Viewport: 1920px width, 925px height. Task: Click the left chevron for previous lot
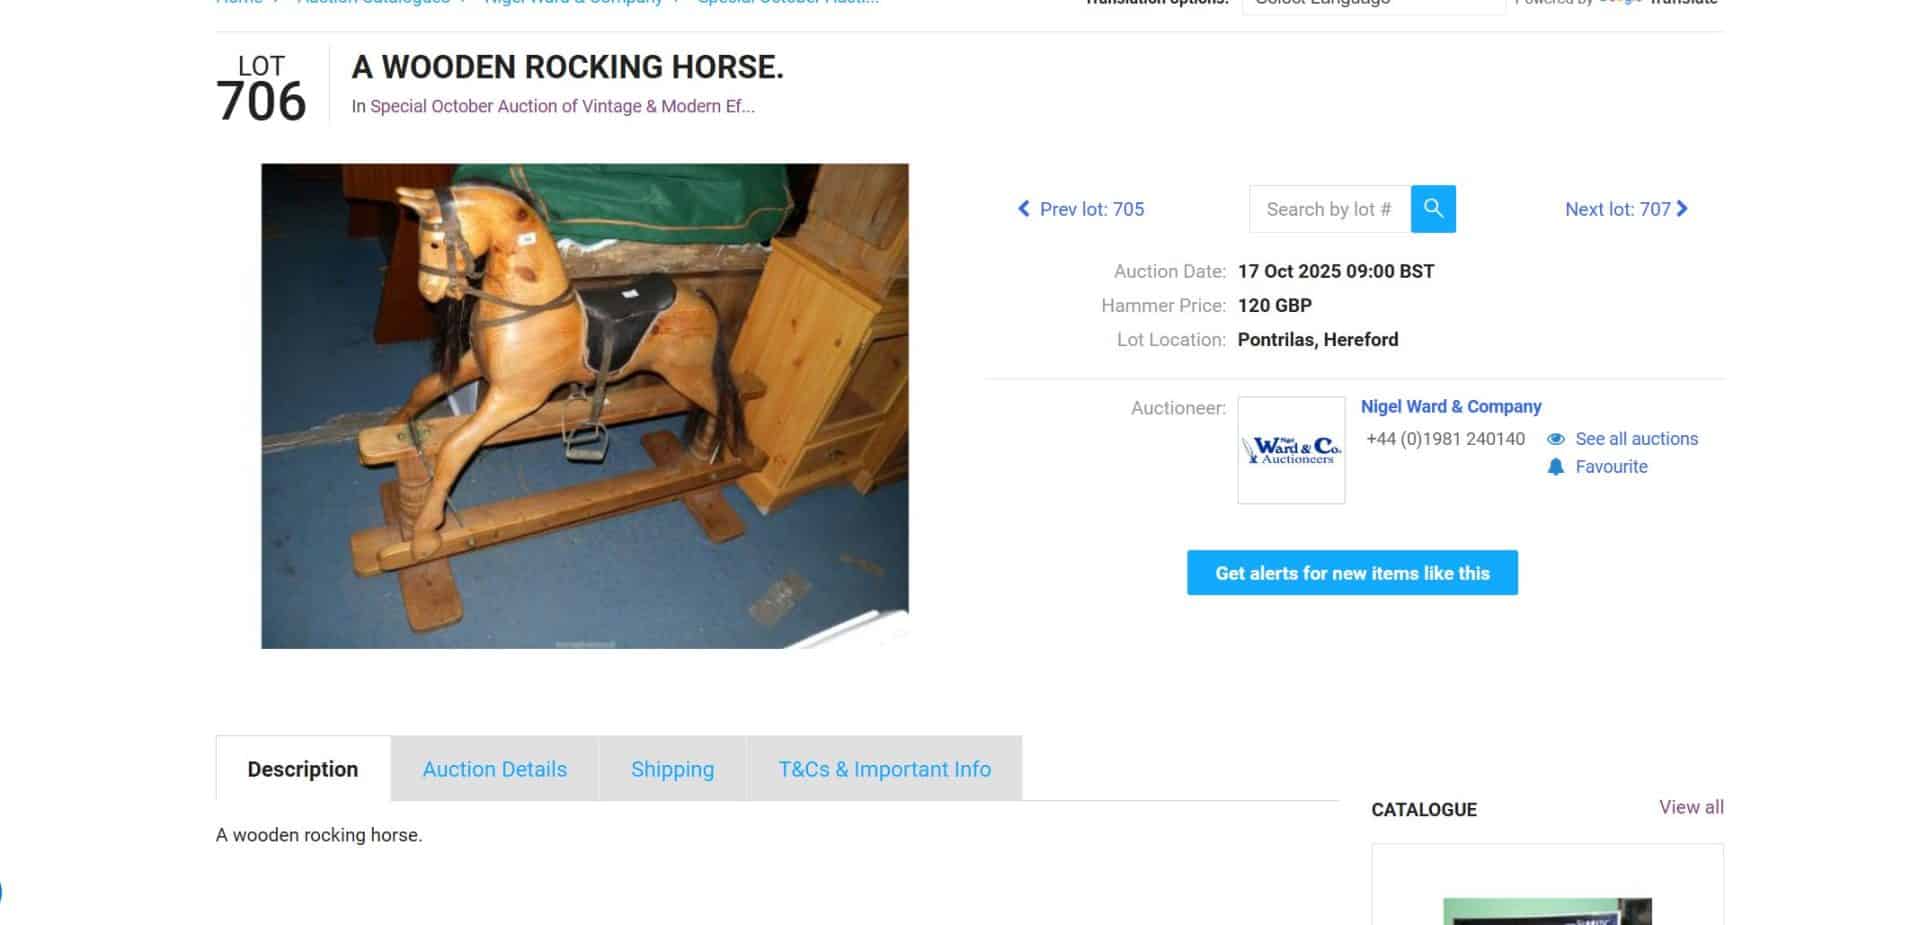tap(1023, 209)
